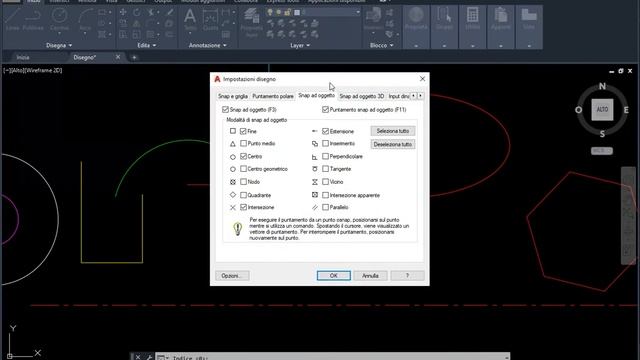Image resolution: width=640 pixels, height=360 pixels.
Task: Enable the Nodo snap mode
Action: pyautogui.click(x=243, y=182)
